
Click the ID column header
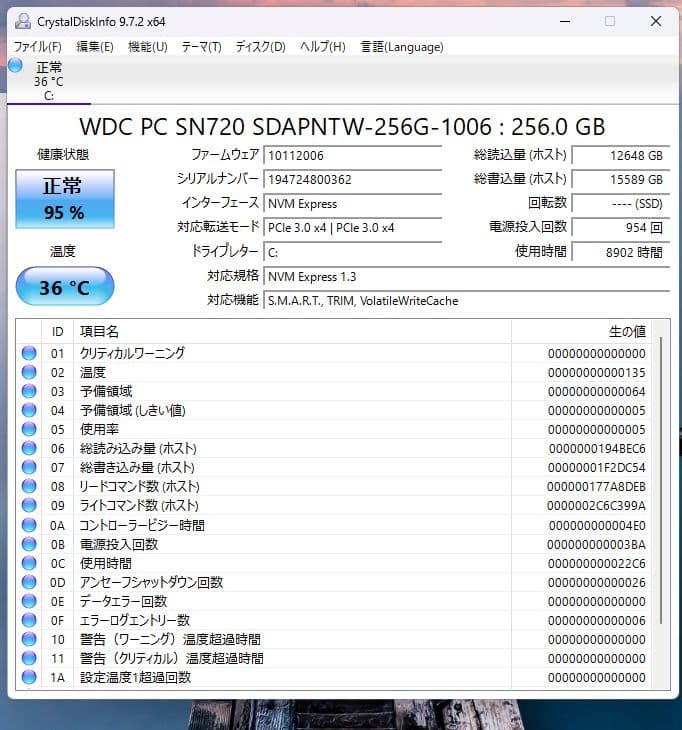click(57, 331)
